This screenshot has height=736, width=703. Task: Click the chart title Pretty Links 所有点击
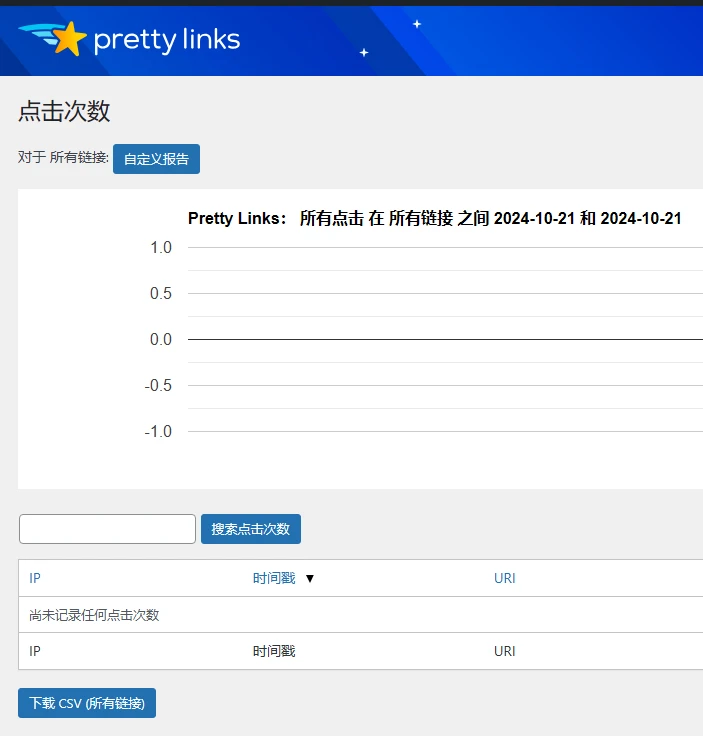pyautogui.click(x=435, y=218)
